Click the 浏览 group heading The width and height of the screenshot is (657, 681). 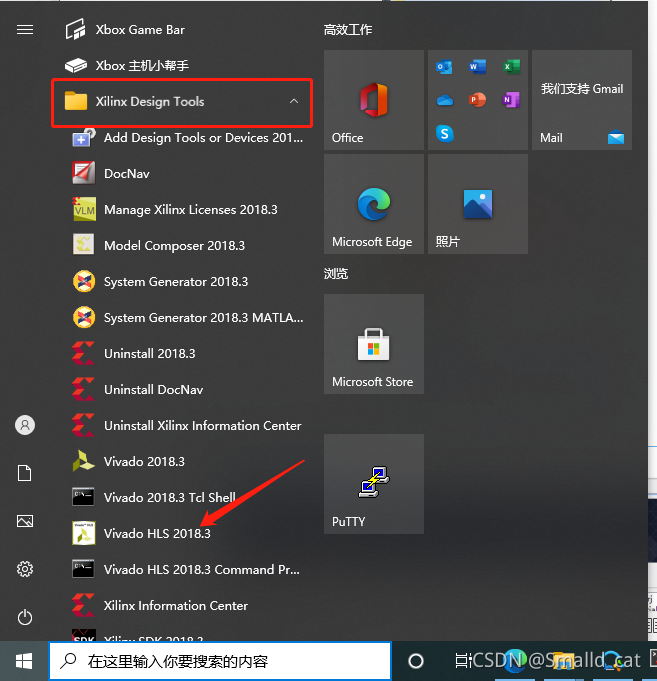[x=336, y=274]
